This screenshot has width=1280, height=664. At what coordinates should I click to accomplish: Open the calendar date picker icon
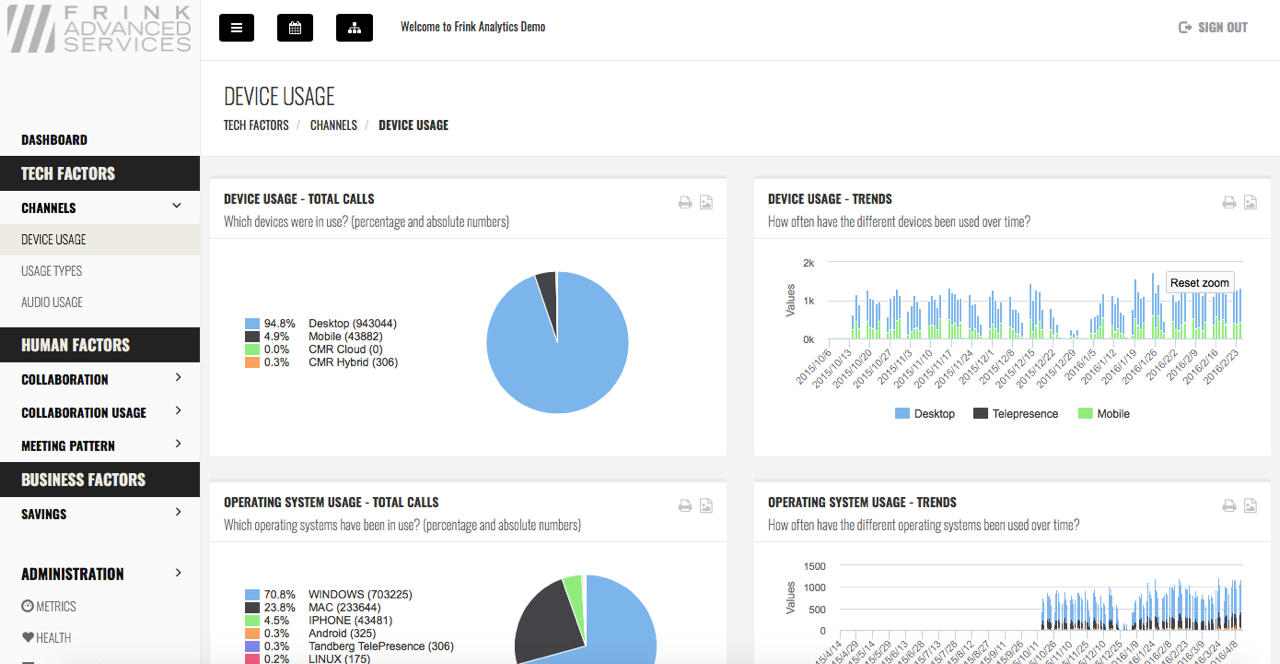click(x=295, y=28)
